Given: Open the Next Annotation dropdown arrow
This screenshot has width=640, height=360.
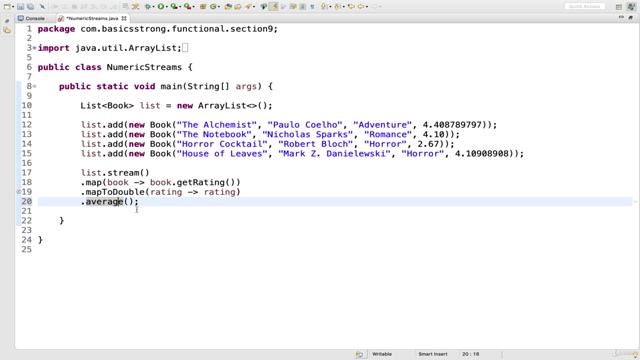Looking at the screenshot, I should (x=330, y=7).
